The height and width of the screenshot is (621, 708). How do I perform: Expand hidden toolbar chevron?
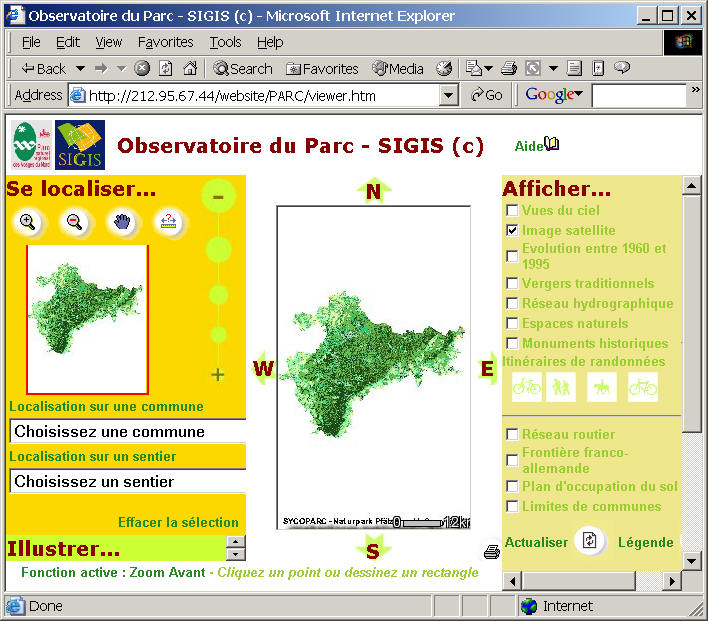(x=696, y=89)
